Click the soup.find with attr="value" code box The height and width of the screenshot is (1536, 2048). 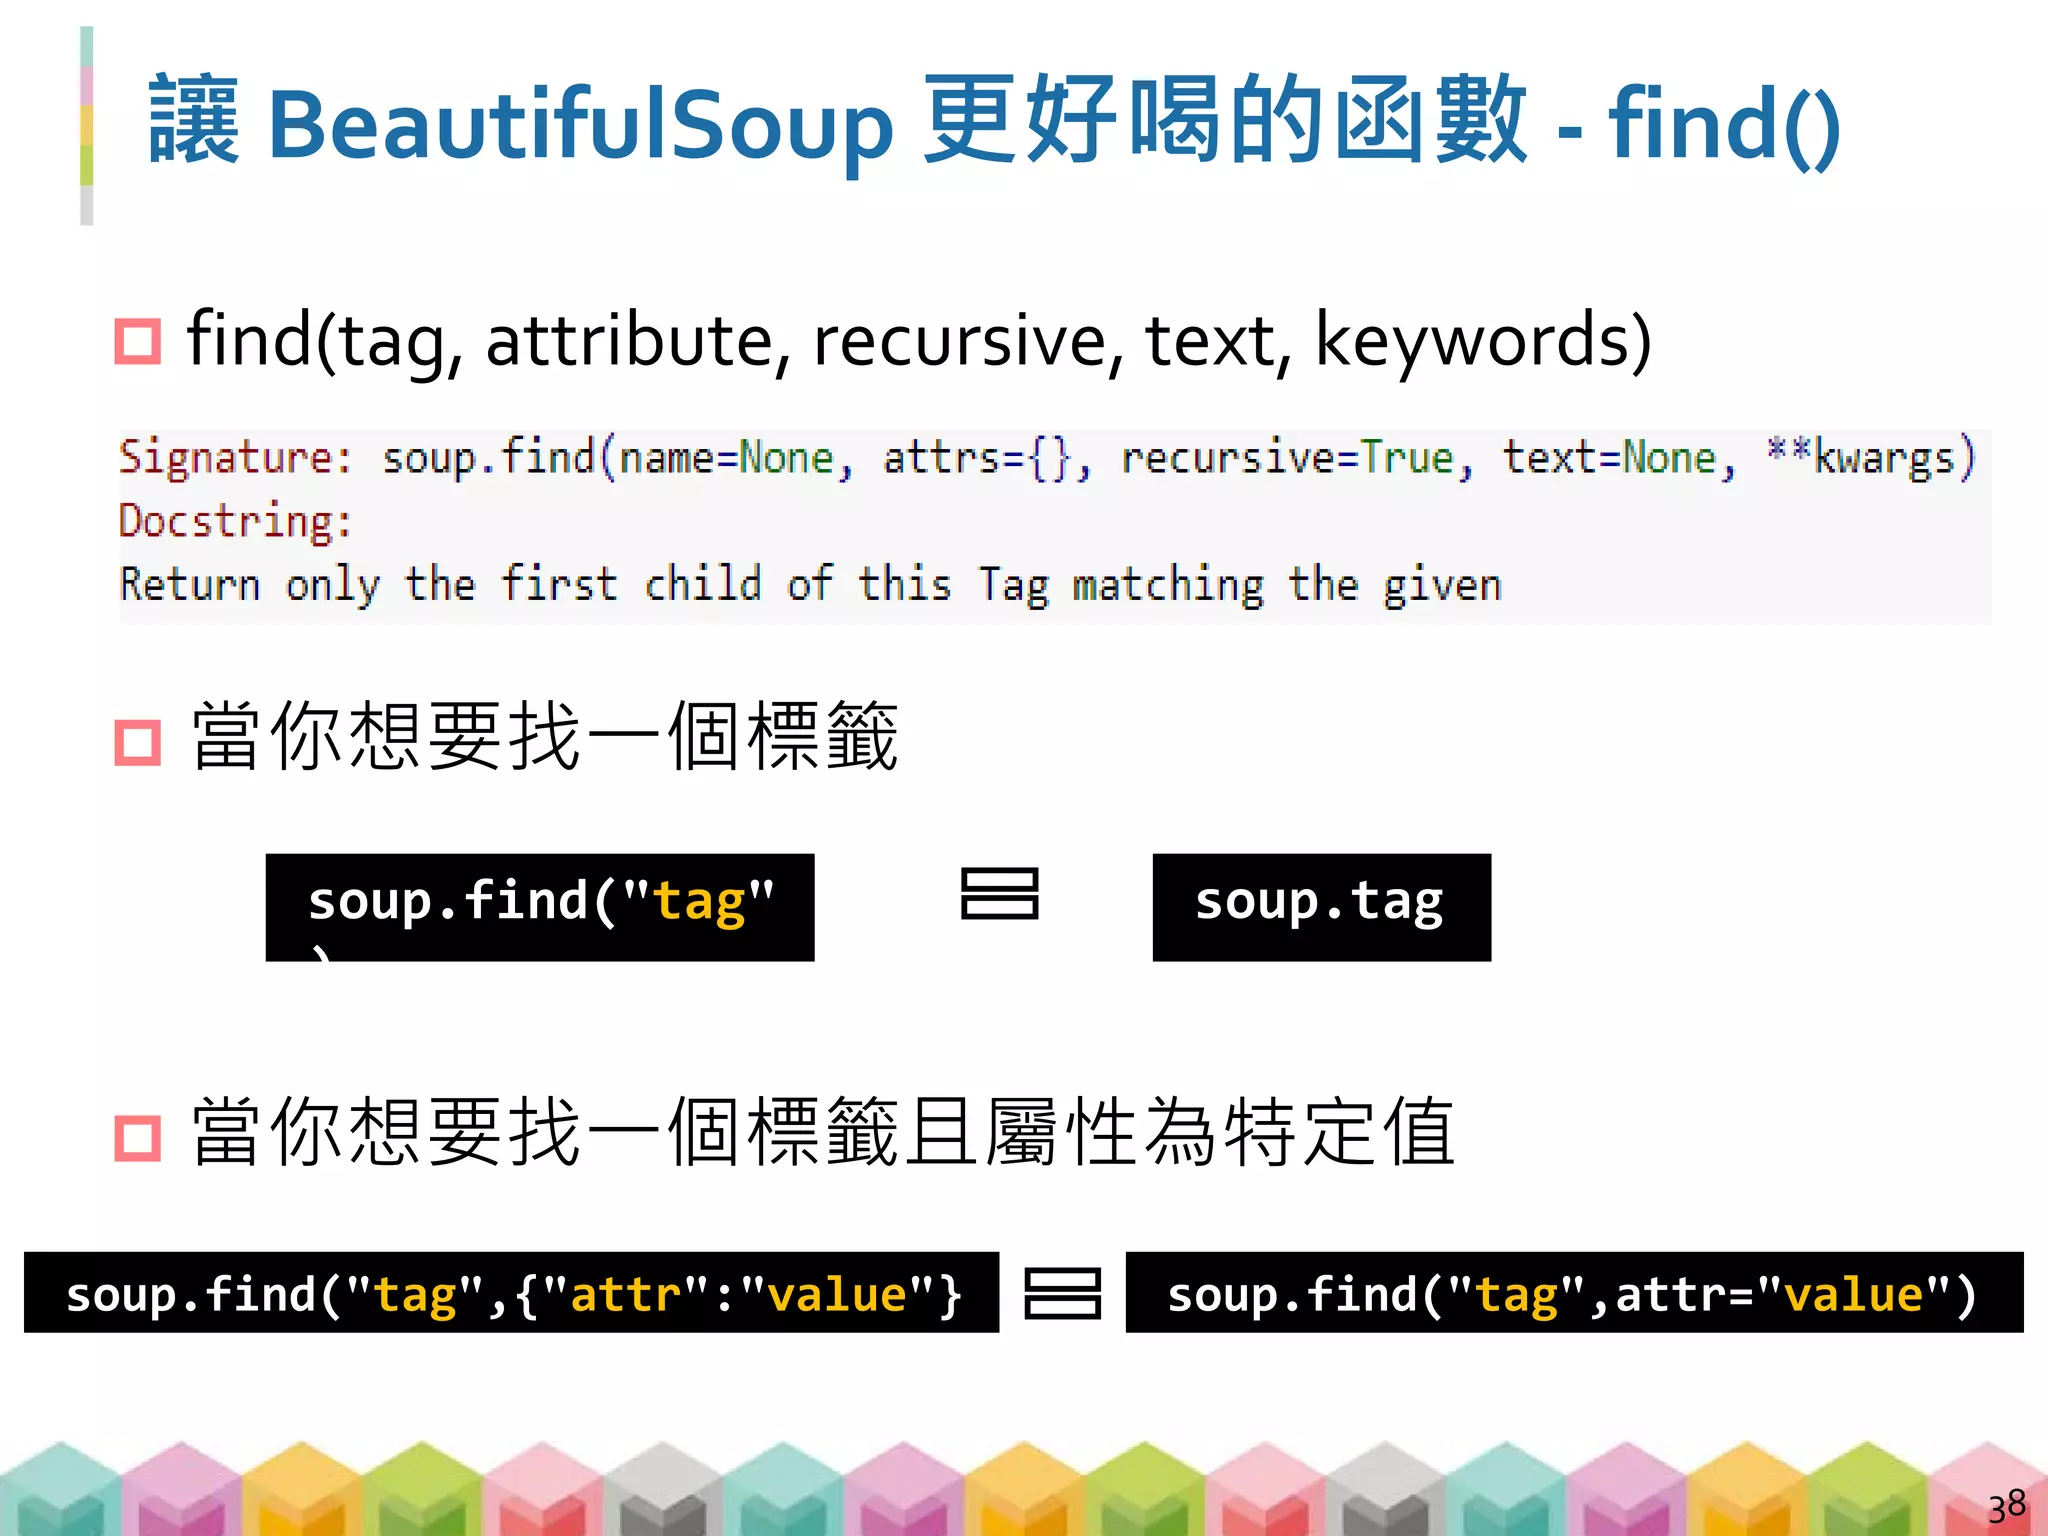pos(1573,1292)
